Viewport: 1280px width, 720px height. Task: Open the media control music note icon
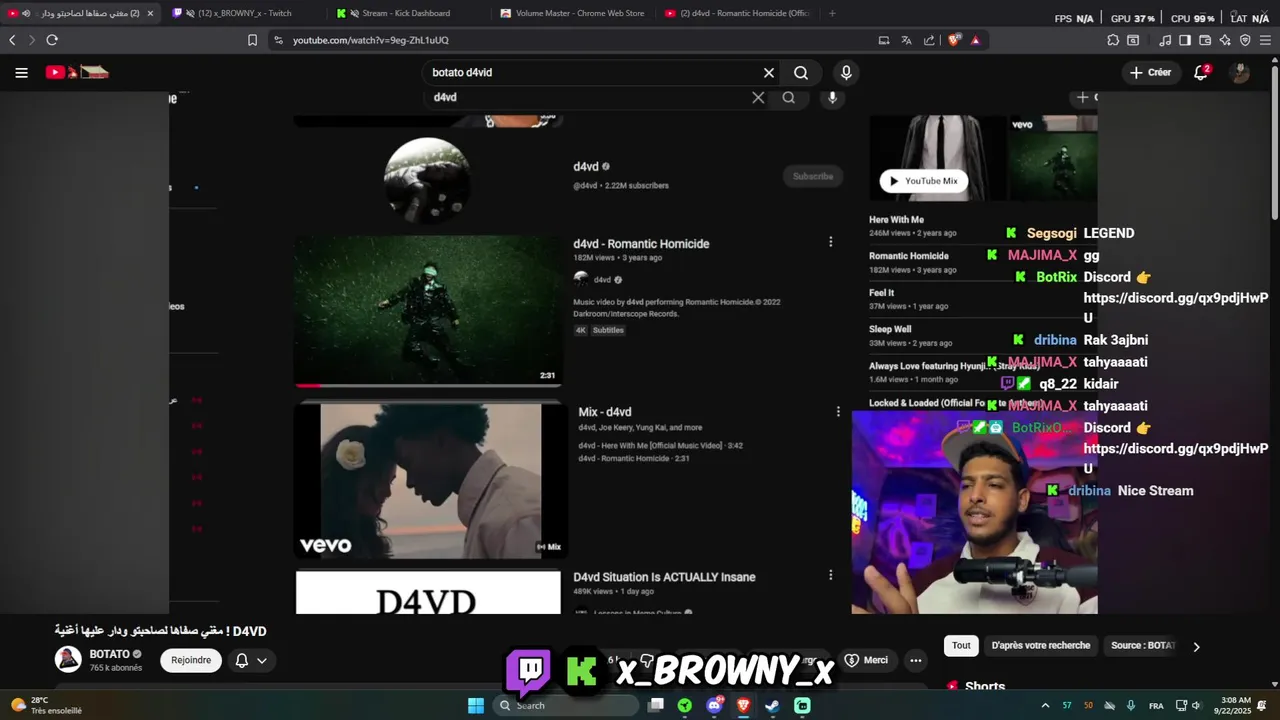pyautogui.click(x=1165, y=40)
